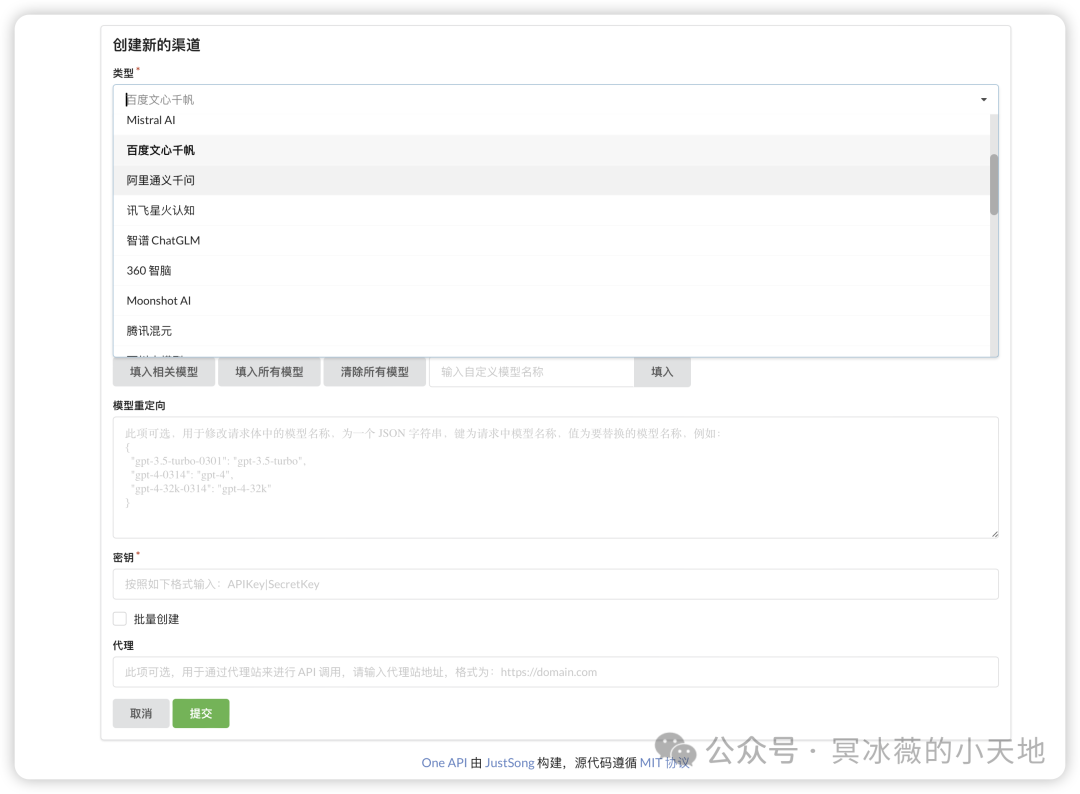Pick 腾讯混元 from dropdown list

(551, 331)
